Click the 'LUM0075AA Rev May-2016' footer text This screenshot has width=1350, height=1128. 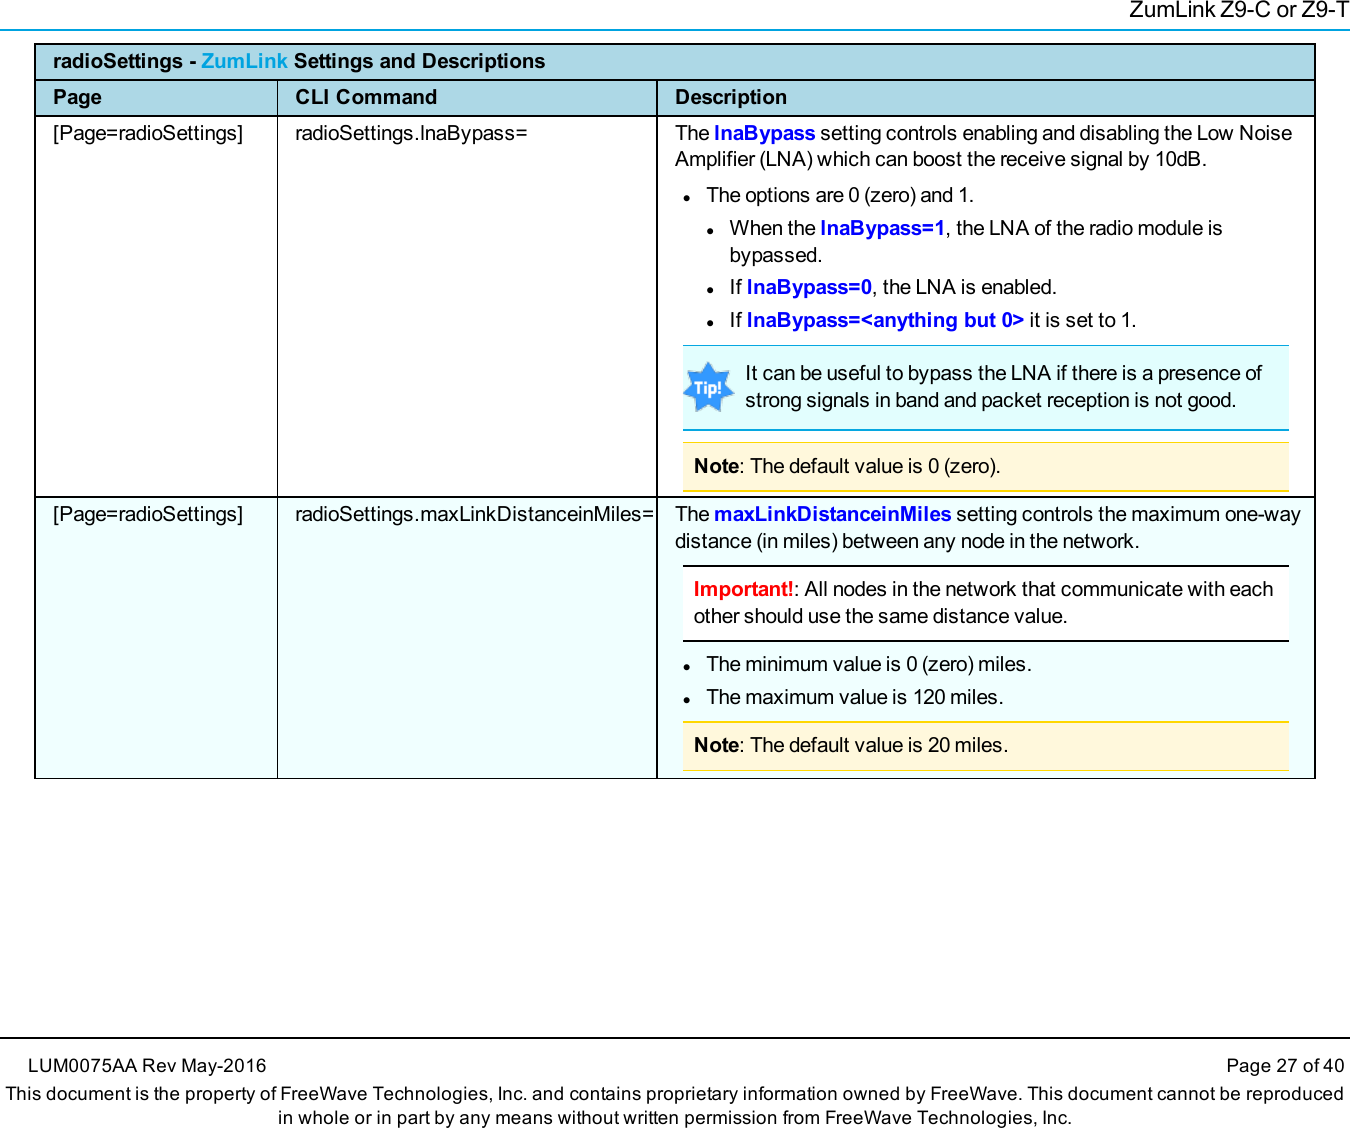147,1066
